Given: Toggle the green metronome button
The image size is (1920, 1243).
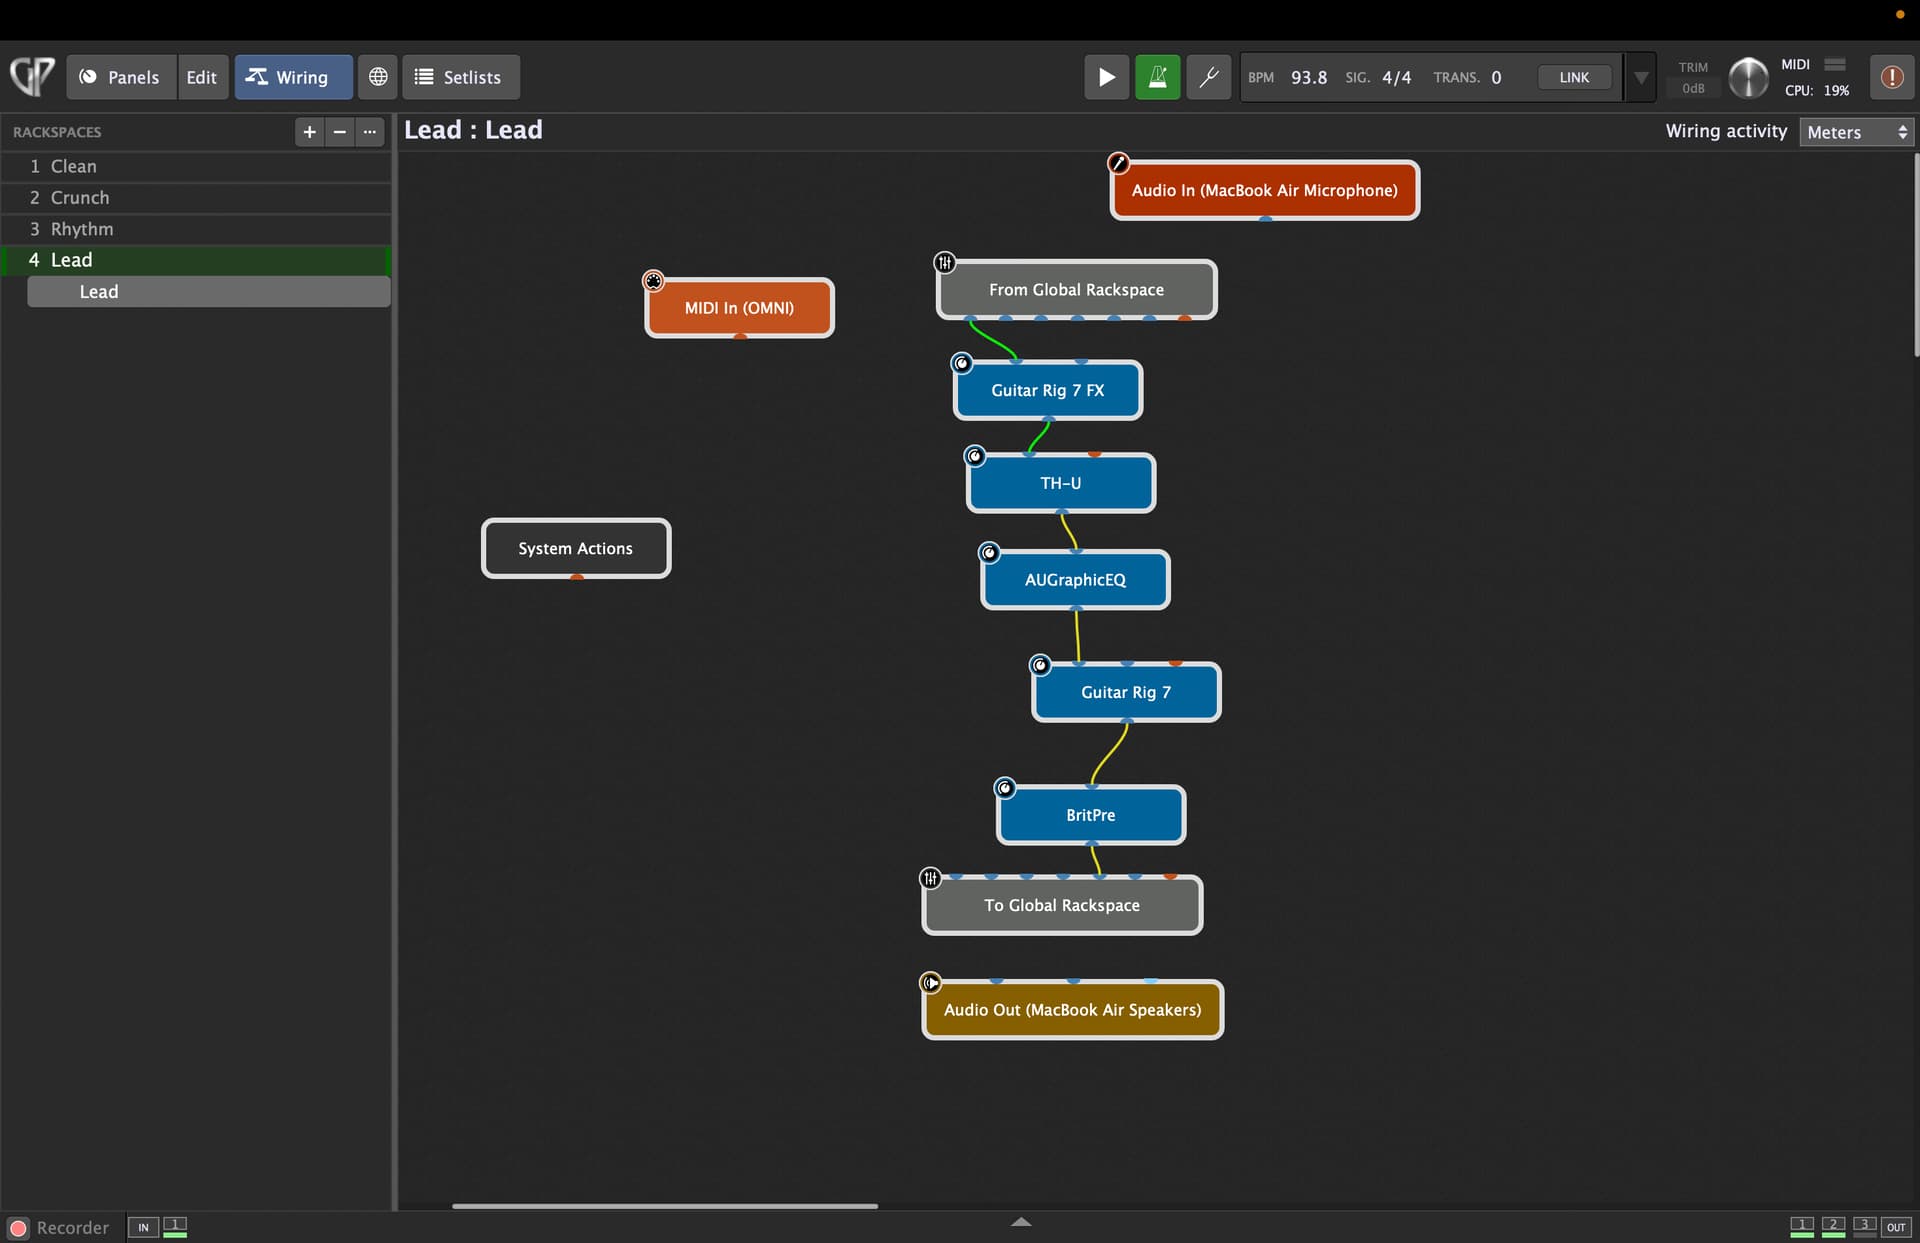Looking at the screenshot, I should pyautogui.click(x=1157, y=77).
